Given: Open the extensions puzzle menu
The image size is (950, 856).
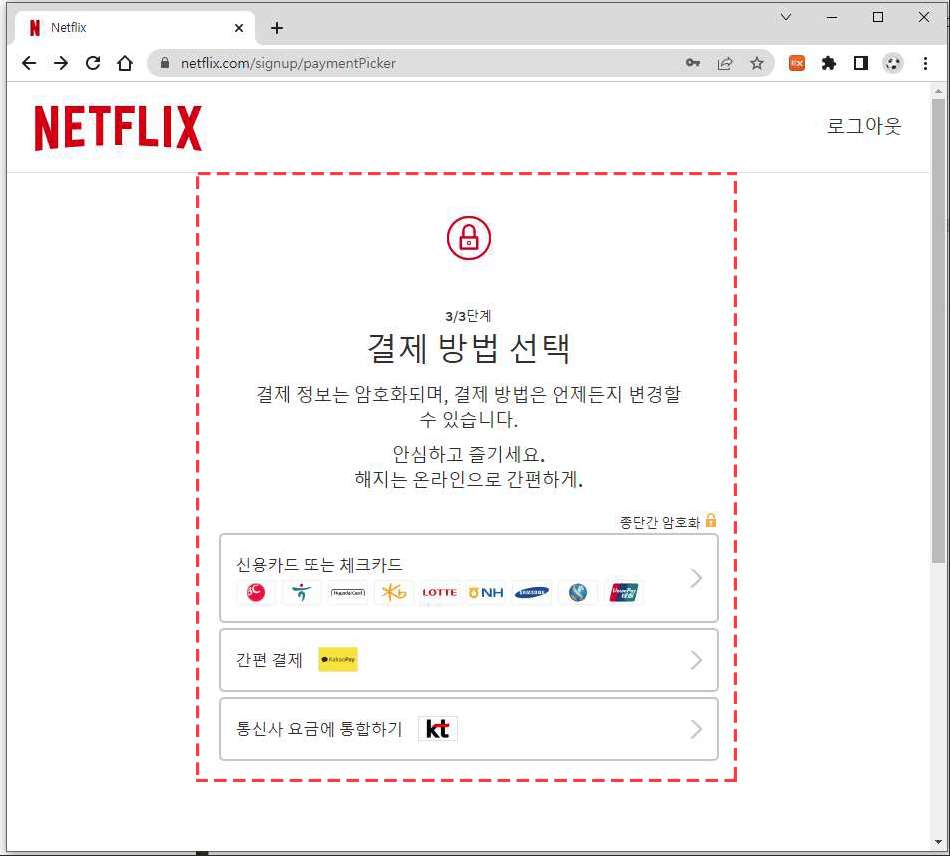Looking at the screenshot, I should click(829, 63).
